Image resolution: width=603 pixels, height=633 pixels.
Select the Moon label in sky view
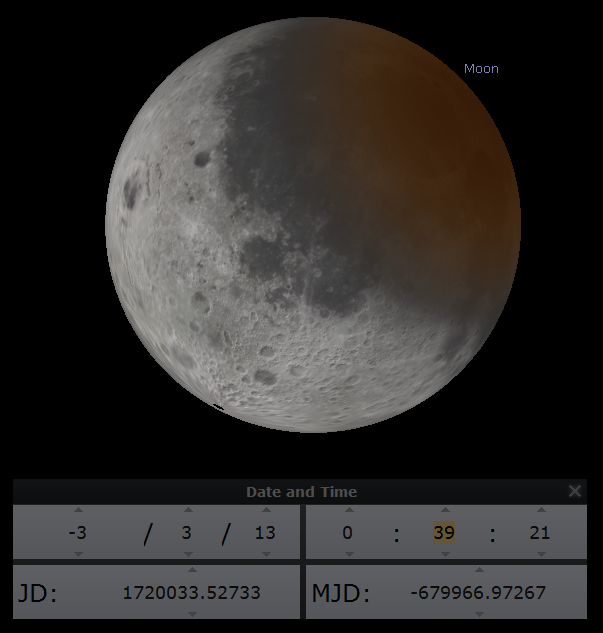(x=481, y=69)
